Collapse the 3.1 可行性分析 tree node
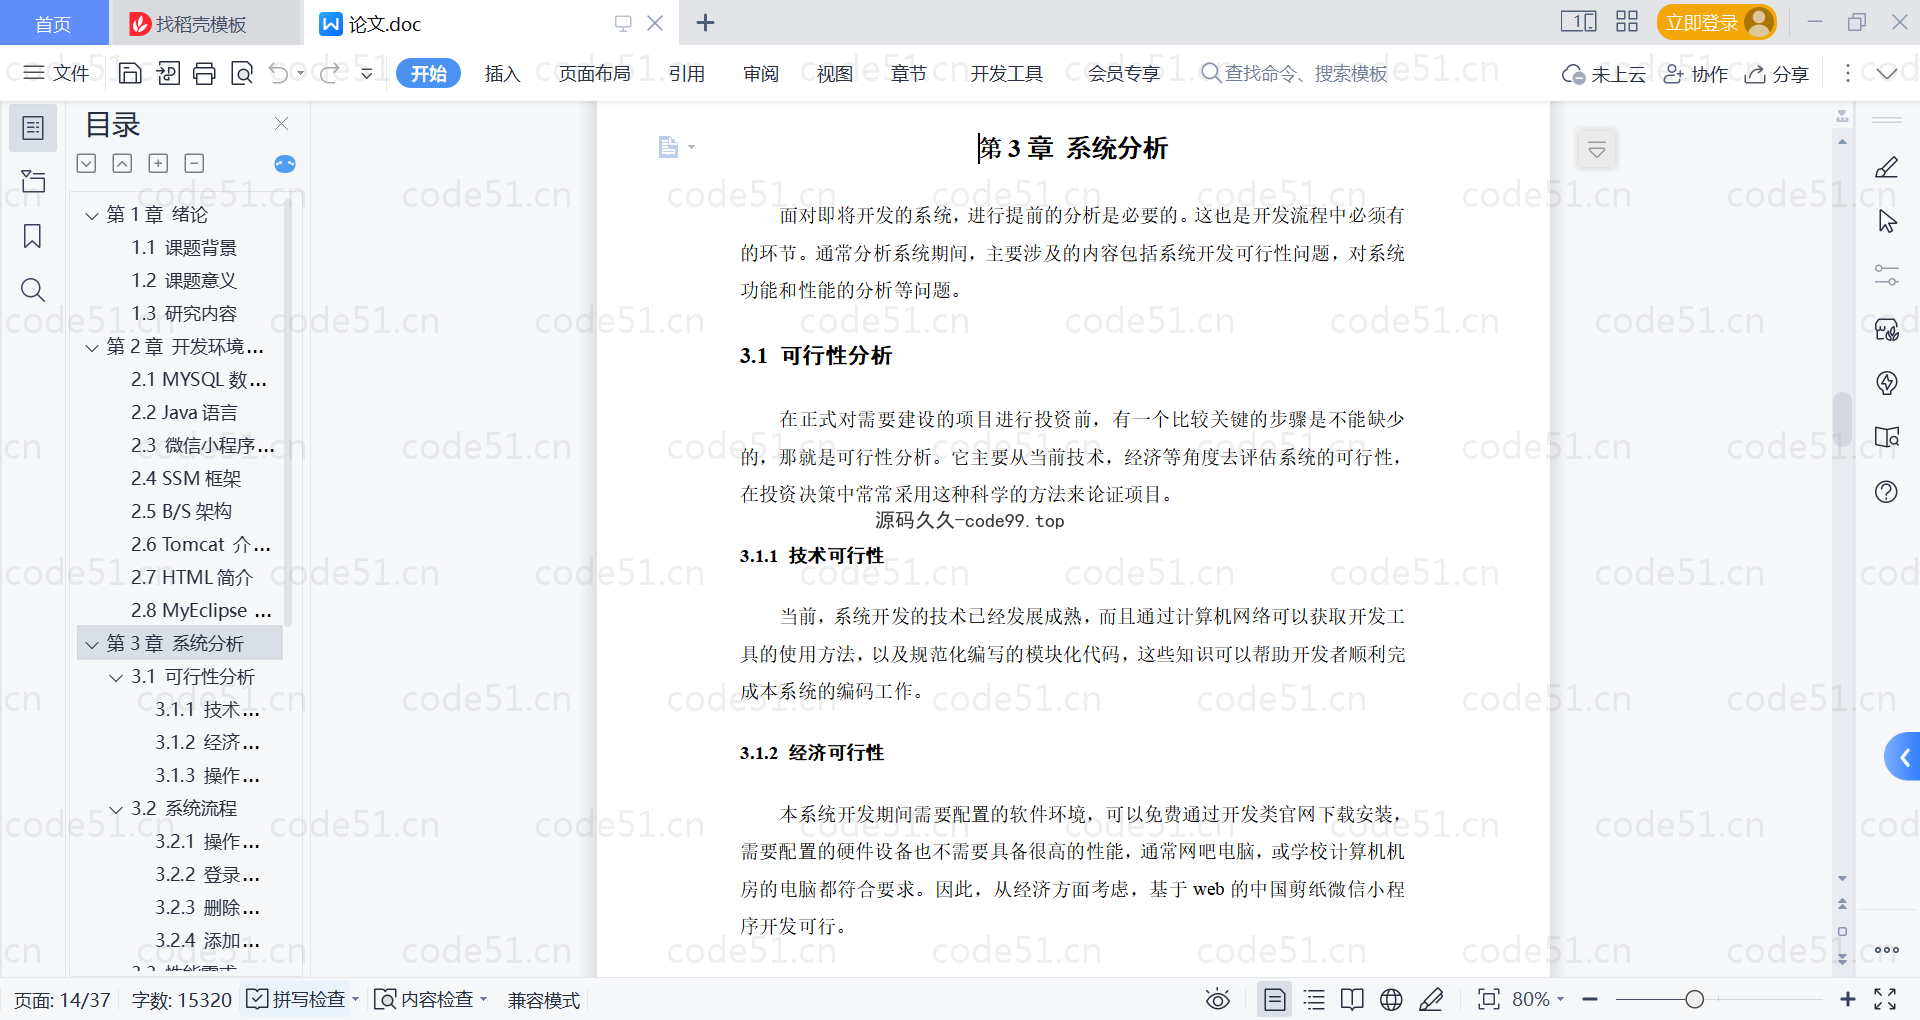The height and width of the screenshot is (1020, 1920). click(116, 677)
